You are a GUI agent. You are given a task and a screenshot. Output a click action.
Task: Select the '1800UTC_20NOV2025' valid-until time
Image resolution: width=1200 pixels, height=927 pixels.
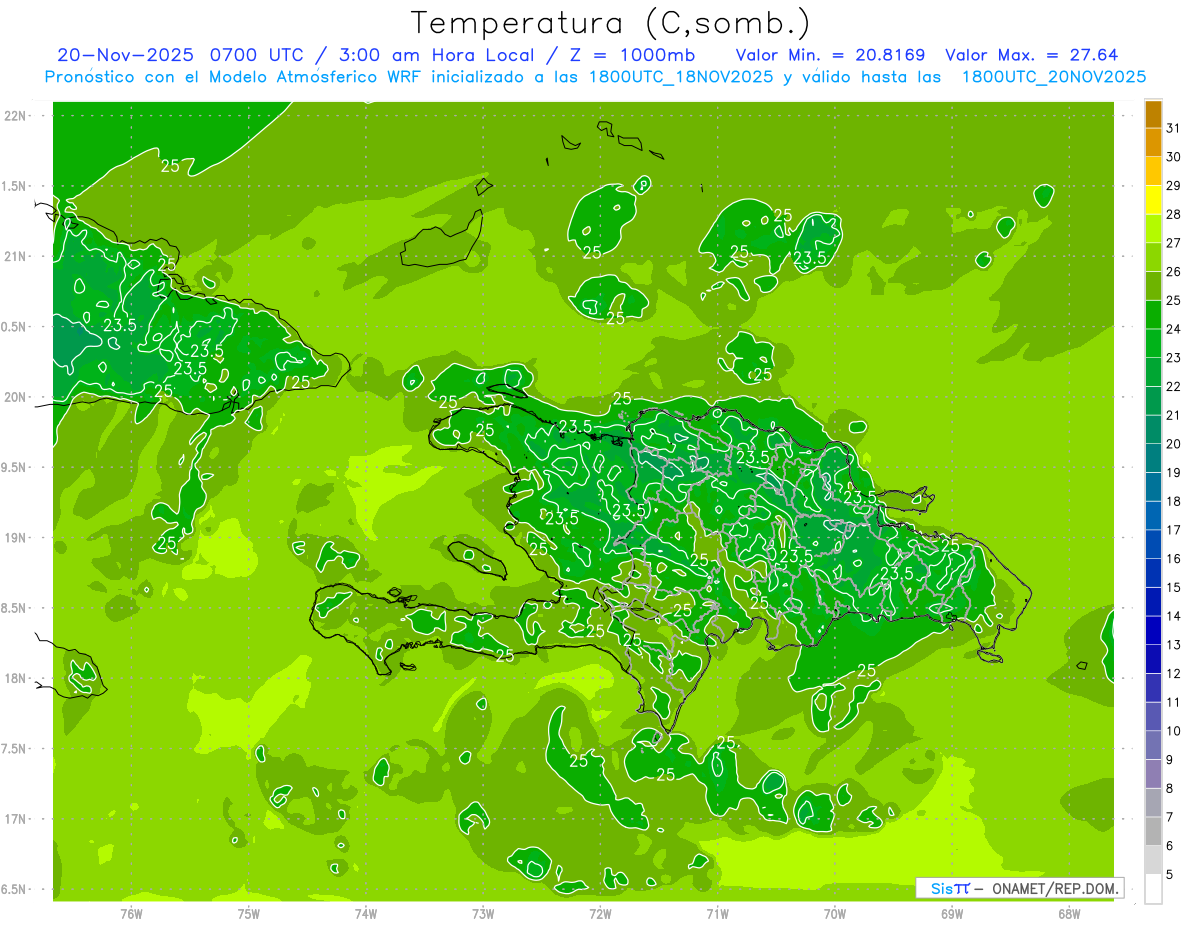(1053, 77)
